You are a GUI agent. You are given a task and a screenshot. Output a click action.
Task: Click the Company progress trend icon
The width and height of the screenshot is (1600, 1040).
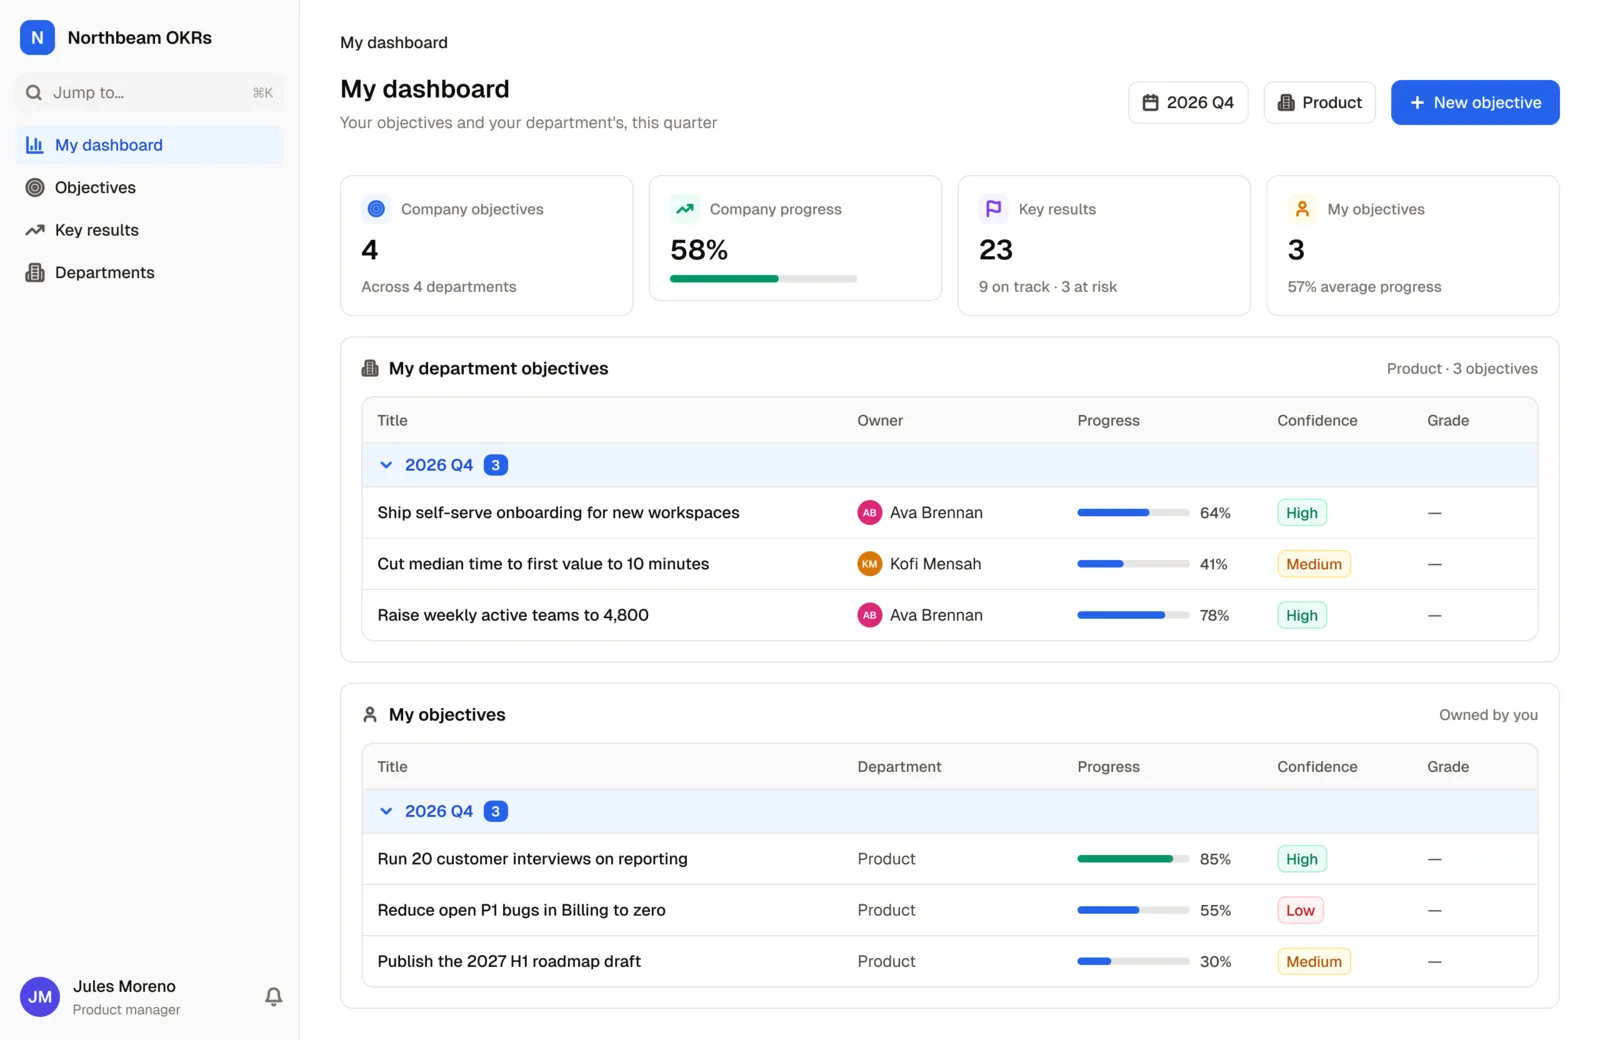[x=685, y=209]
